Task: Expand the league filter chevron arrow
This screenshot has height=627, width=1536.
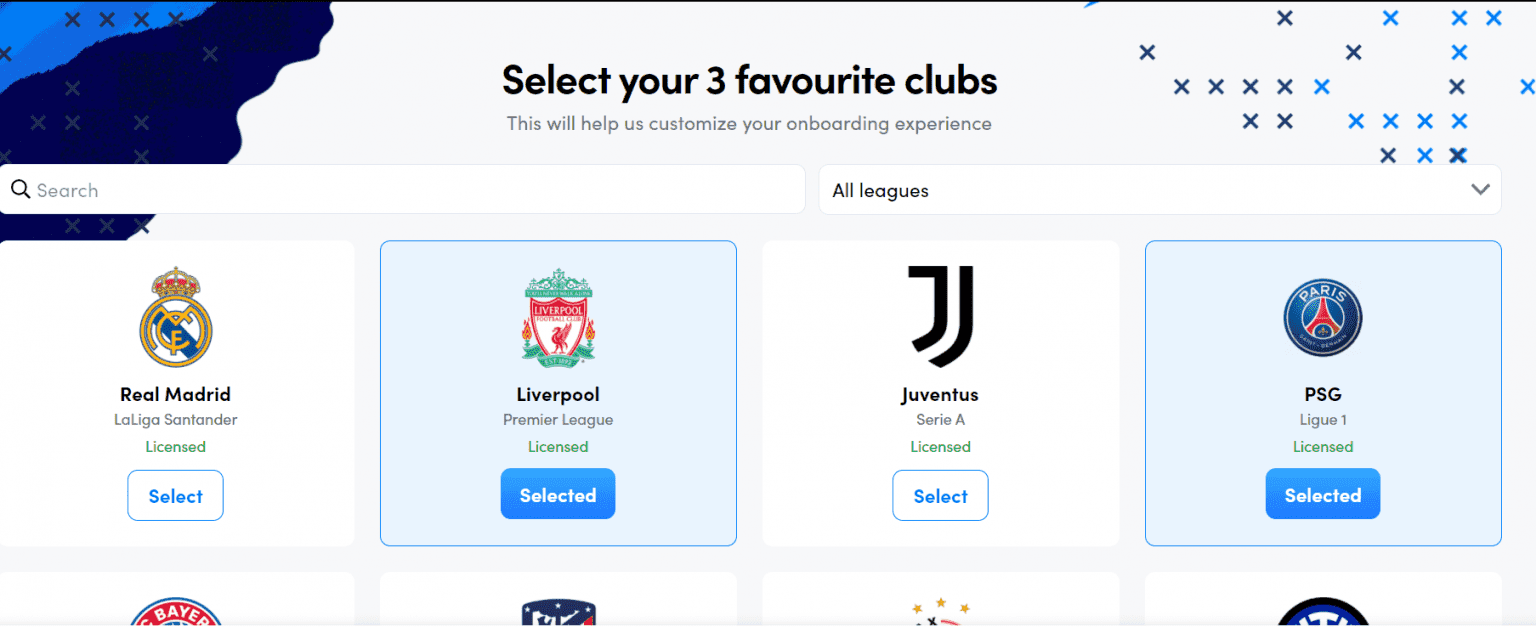Action: [1480, 190]
